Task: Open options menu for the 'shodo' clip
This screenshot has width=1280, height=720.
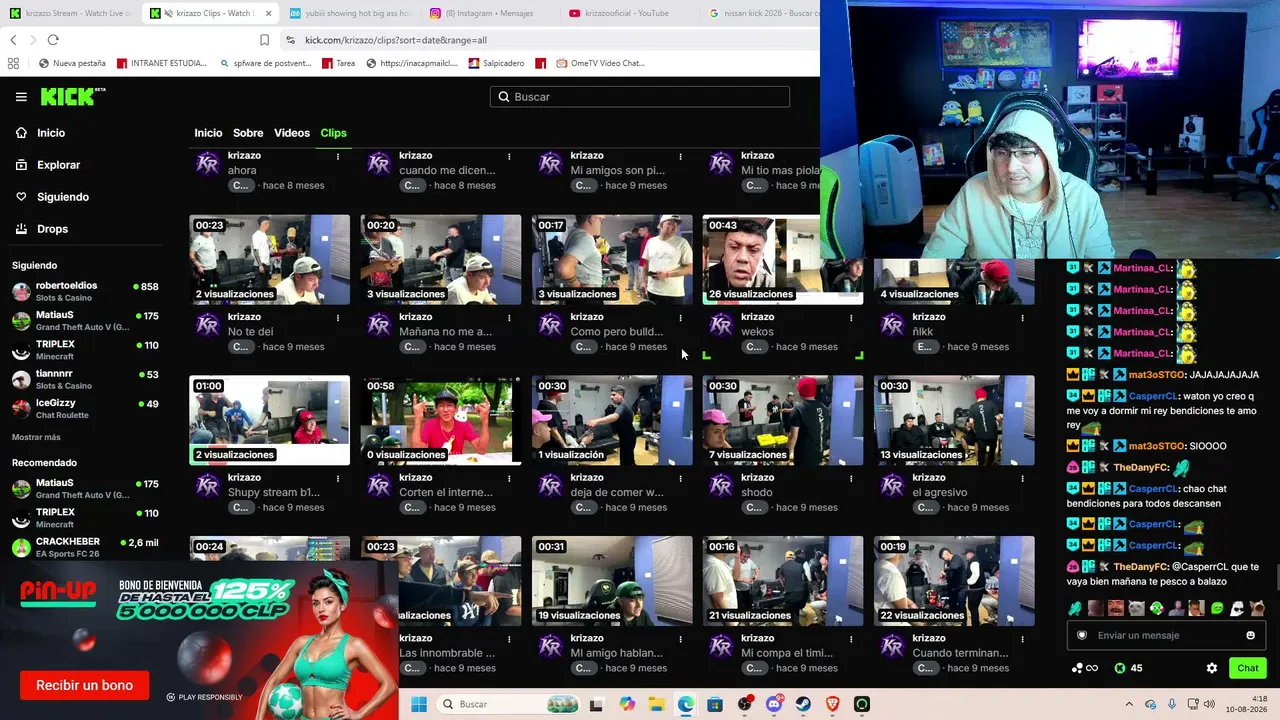Action: [851, 478]
